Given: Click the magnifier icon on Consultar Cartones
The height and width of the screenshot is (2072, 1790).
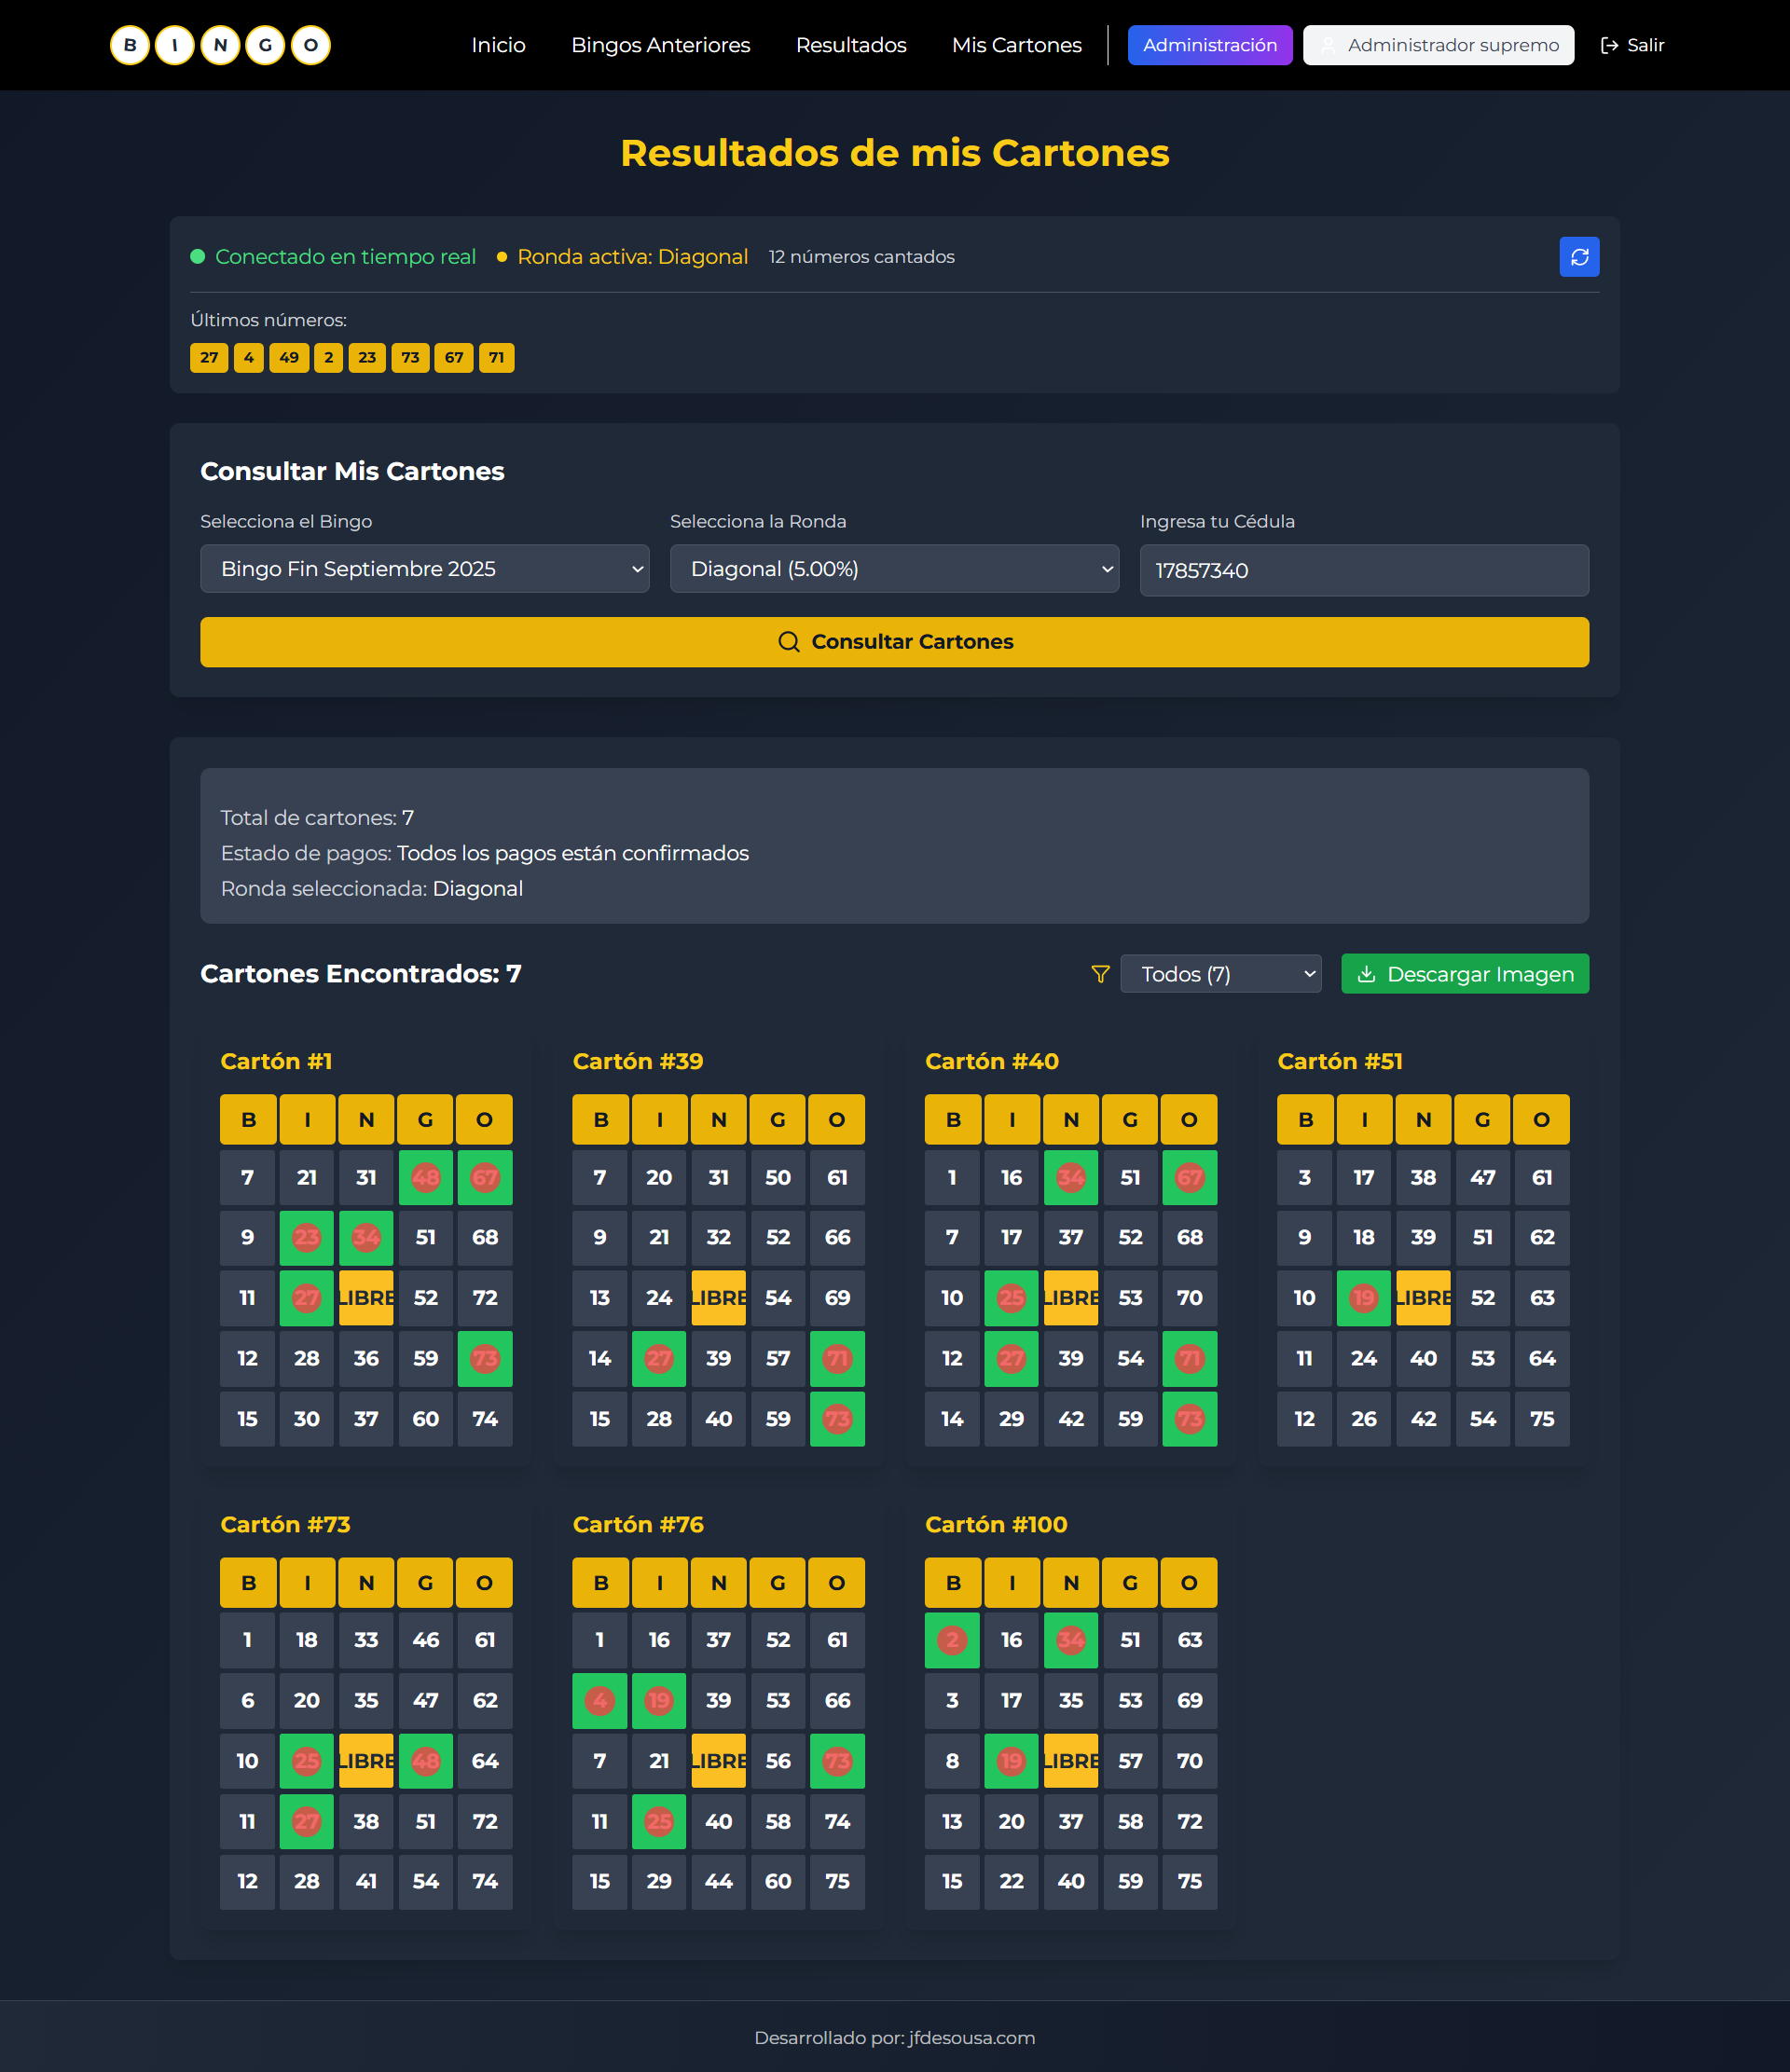Looking at the screenshot, I should (789, 642).
